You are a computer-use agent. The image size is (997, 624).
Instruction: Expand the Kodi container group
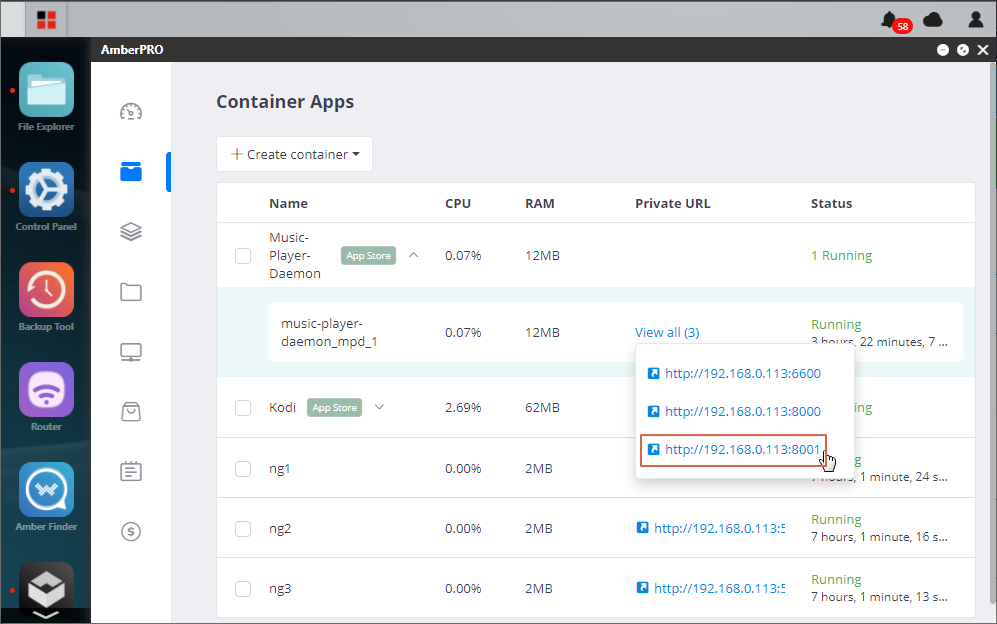pos(380,407)
